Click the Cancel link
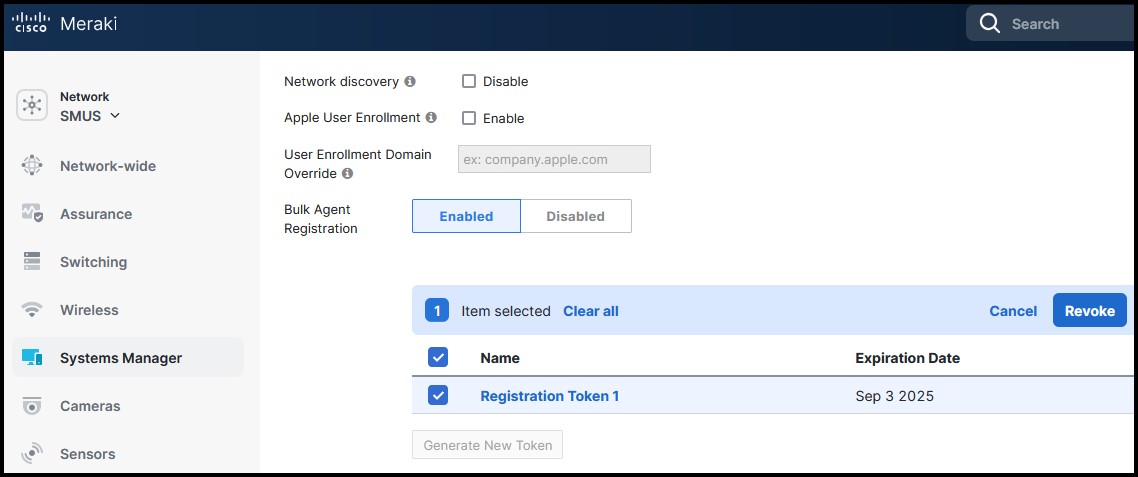1138x477 pixels. coord(1012,311)
